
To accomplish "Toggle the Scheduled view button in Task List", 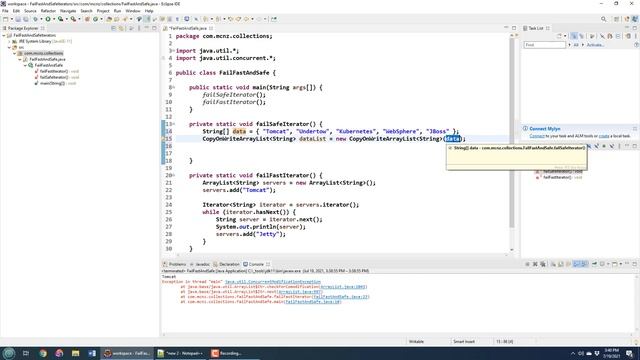I will pos(582,36).
